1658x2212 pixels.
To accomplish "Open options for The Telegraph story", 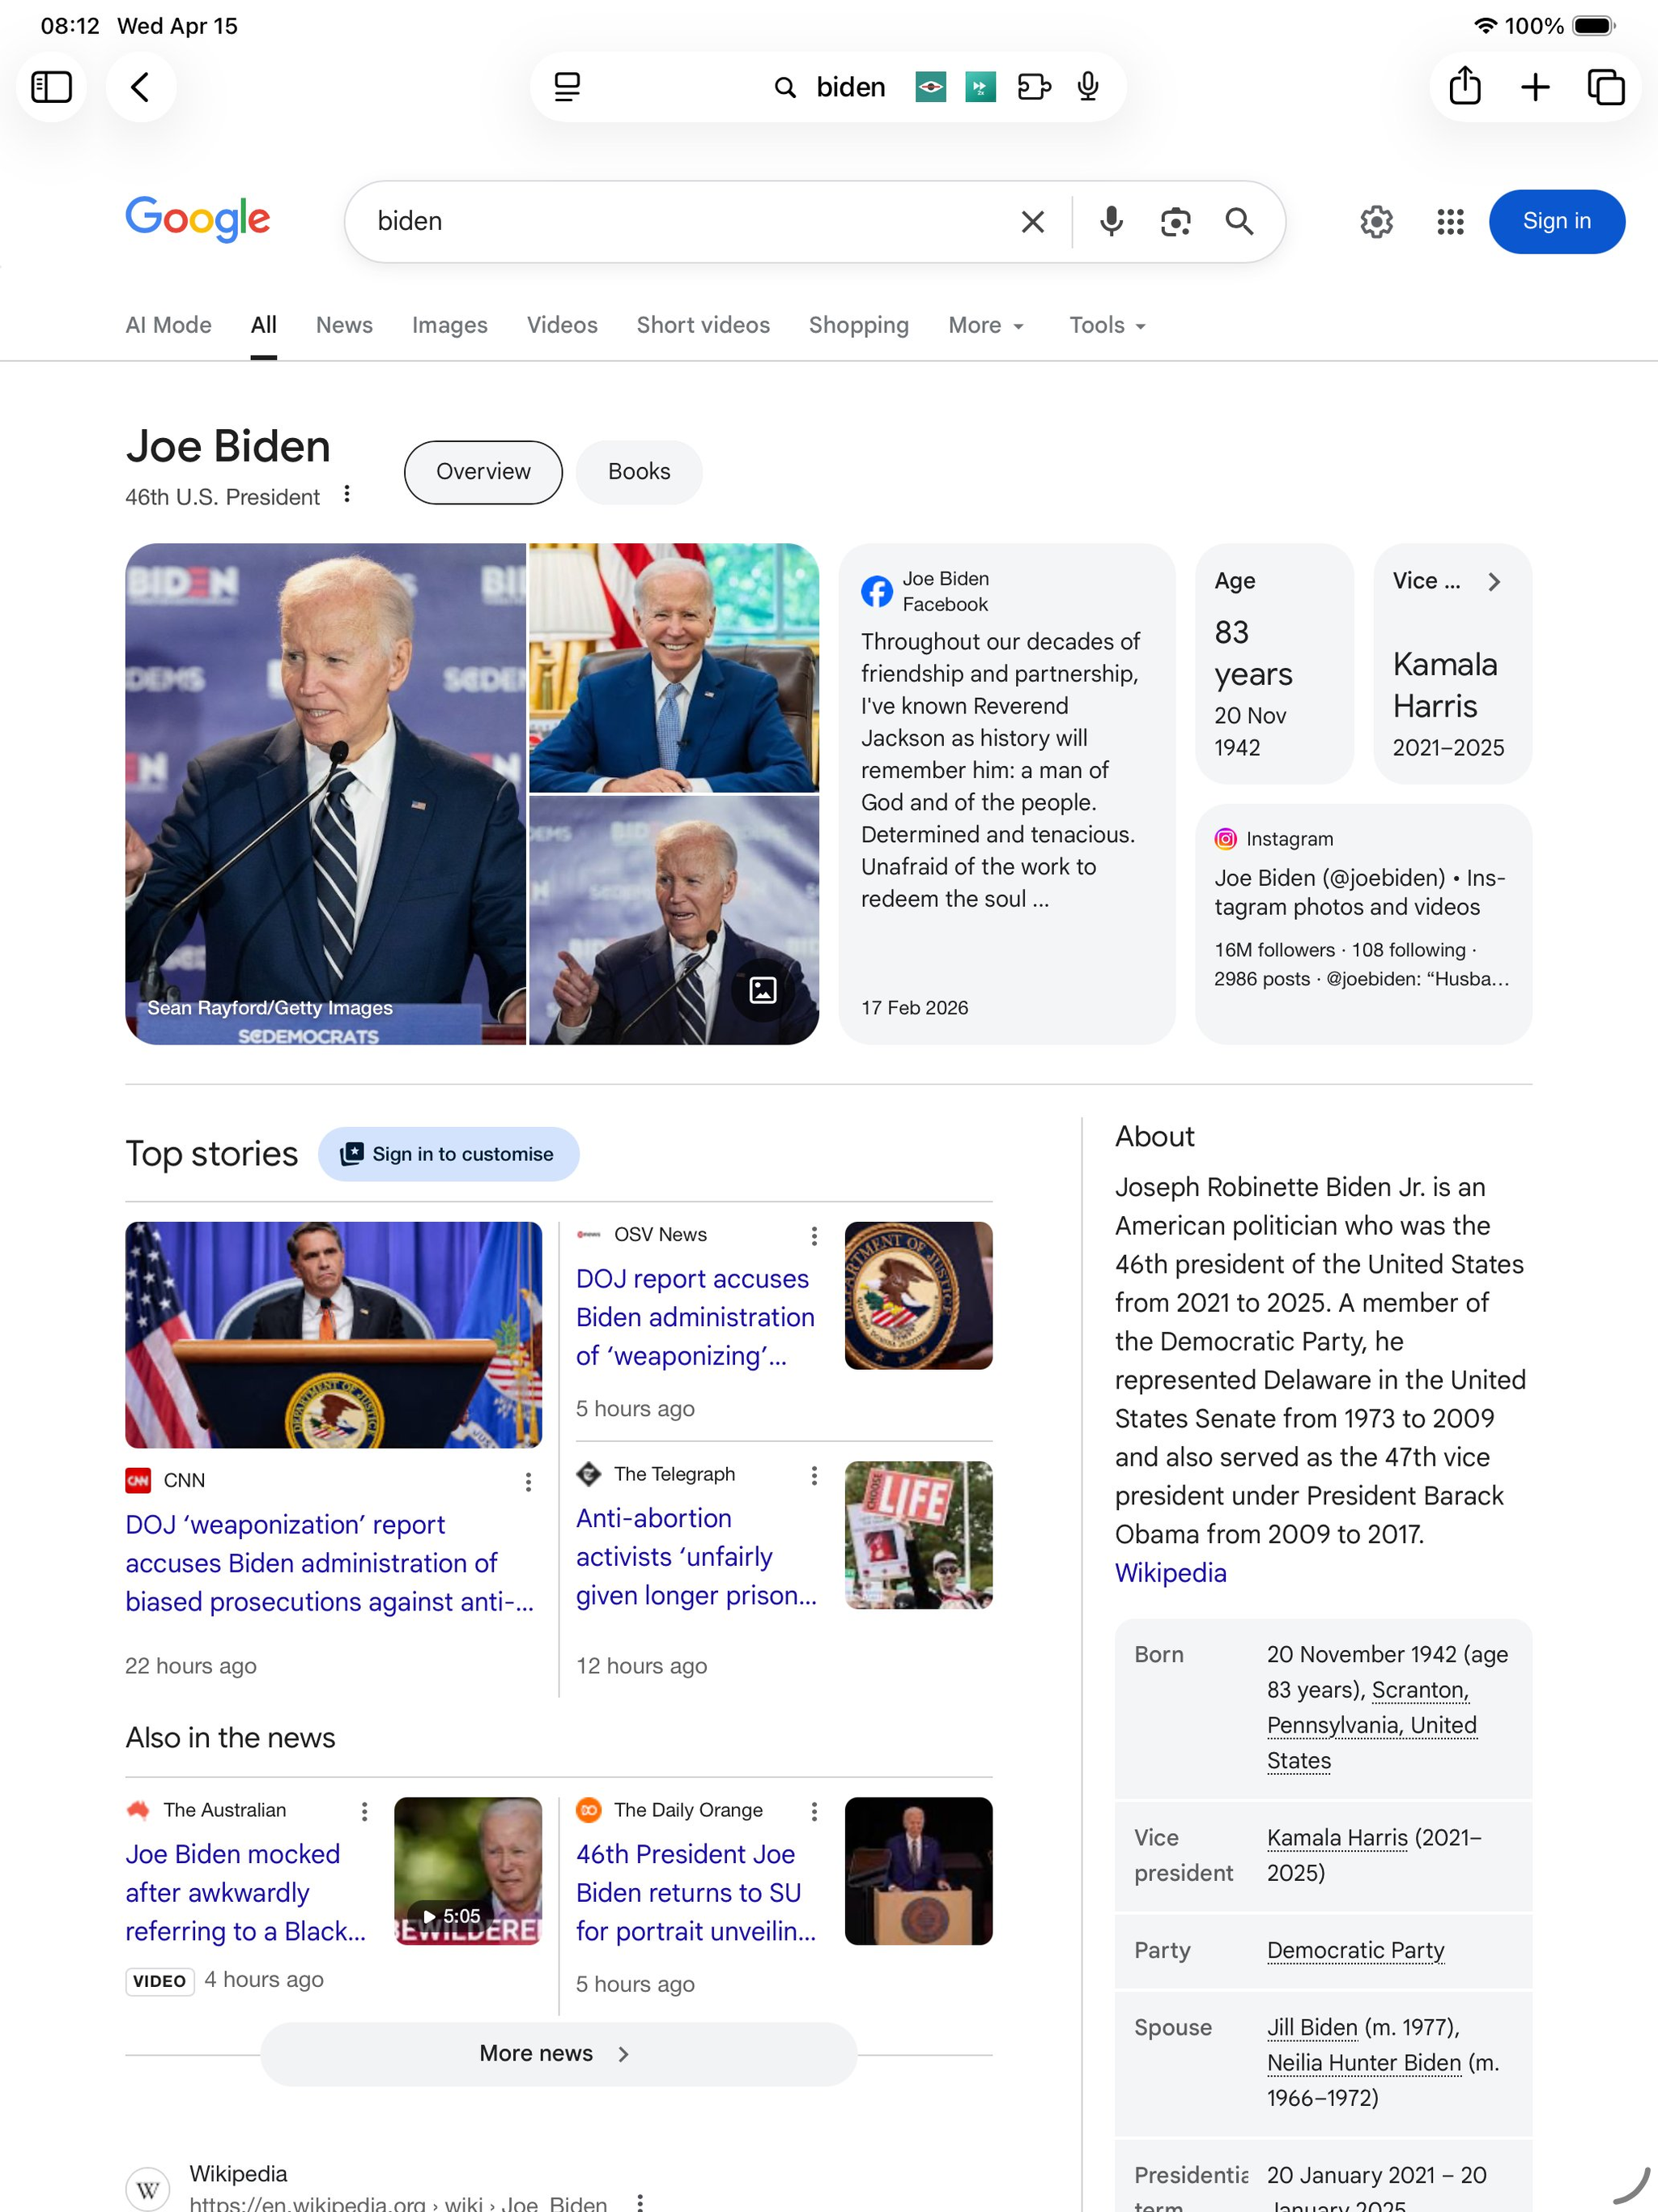I will coord(814,1475).
